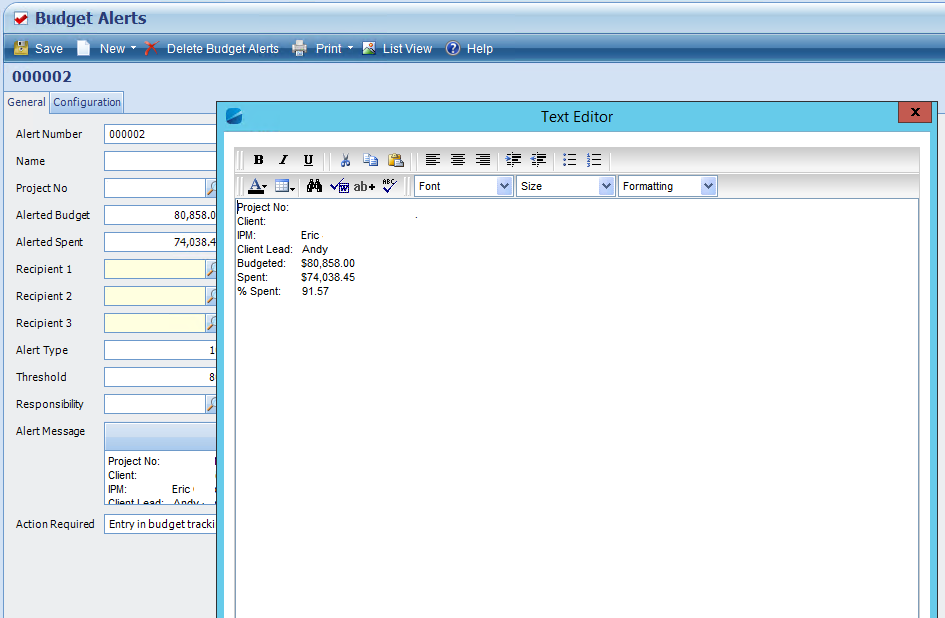The image size is (945, 618).
Task: Click the Recipient 2 field
Action: tap(155, 296)
